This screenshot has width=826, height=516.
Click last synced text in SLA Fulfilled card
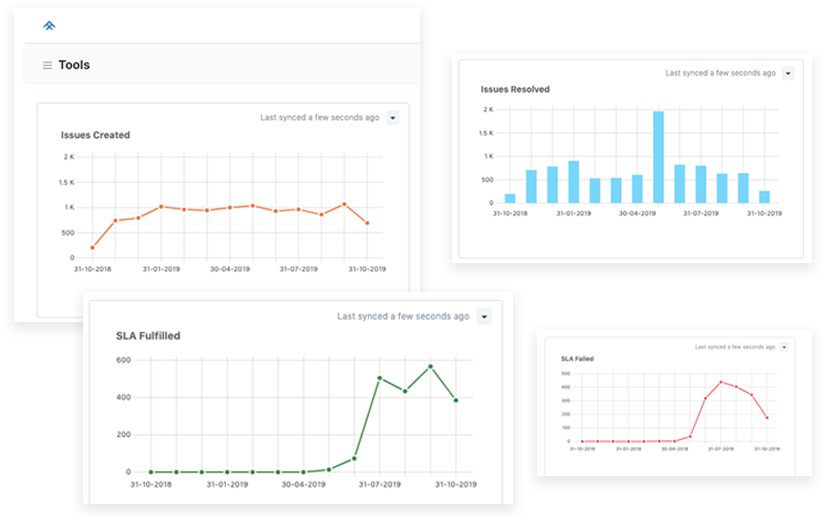[x=403, y=316]
